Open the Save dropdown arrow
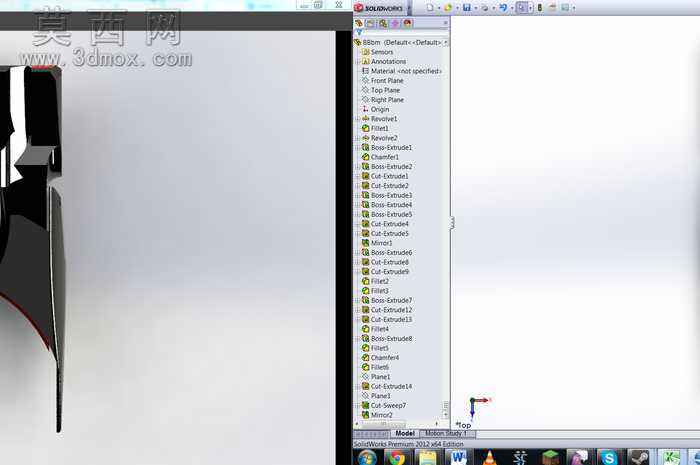Screen dimensions: 700x465 pos(475,8)
